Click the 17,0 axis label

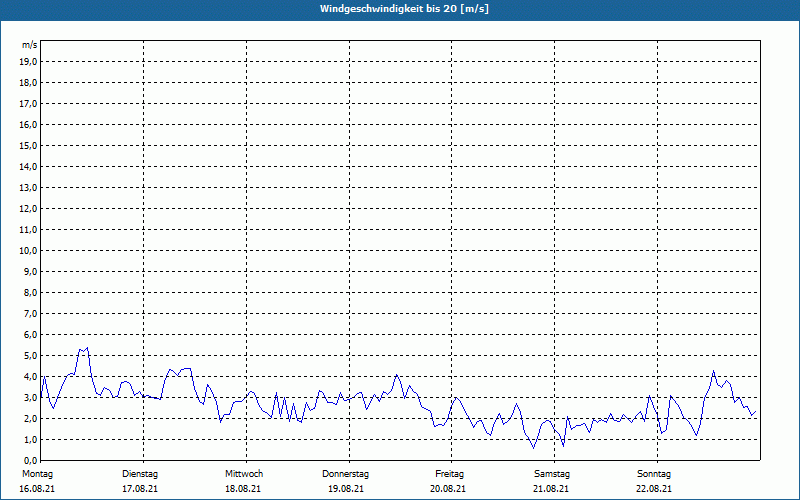(28, 104)
